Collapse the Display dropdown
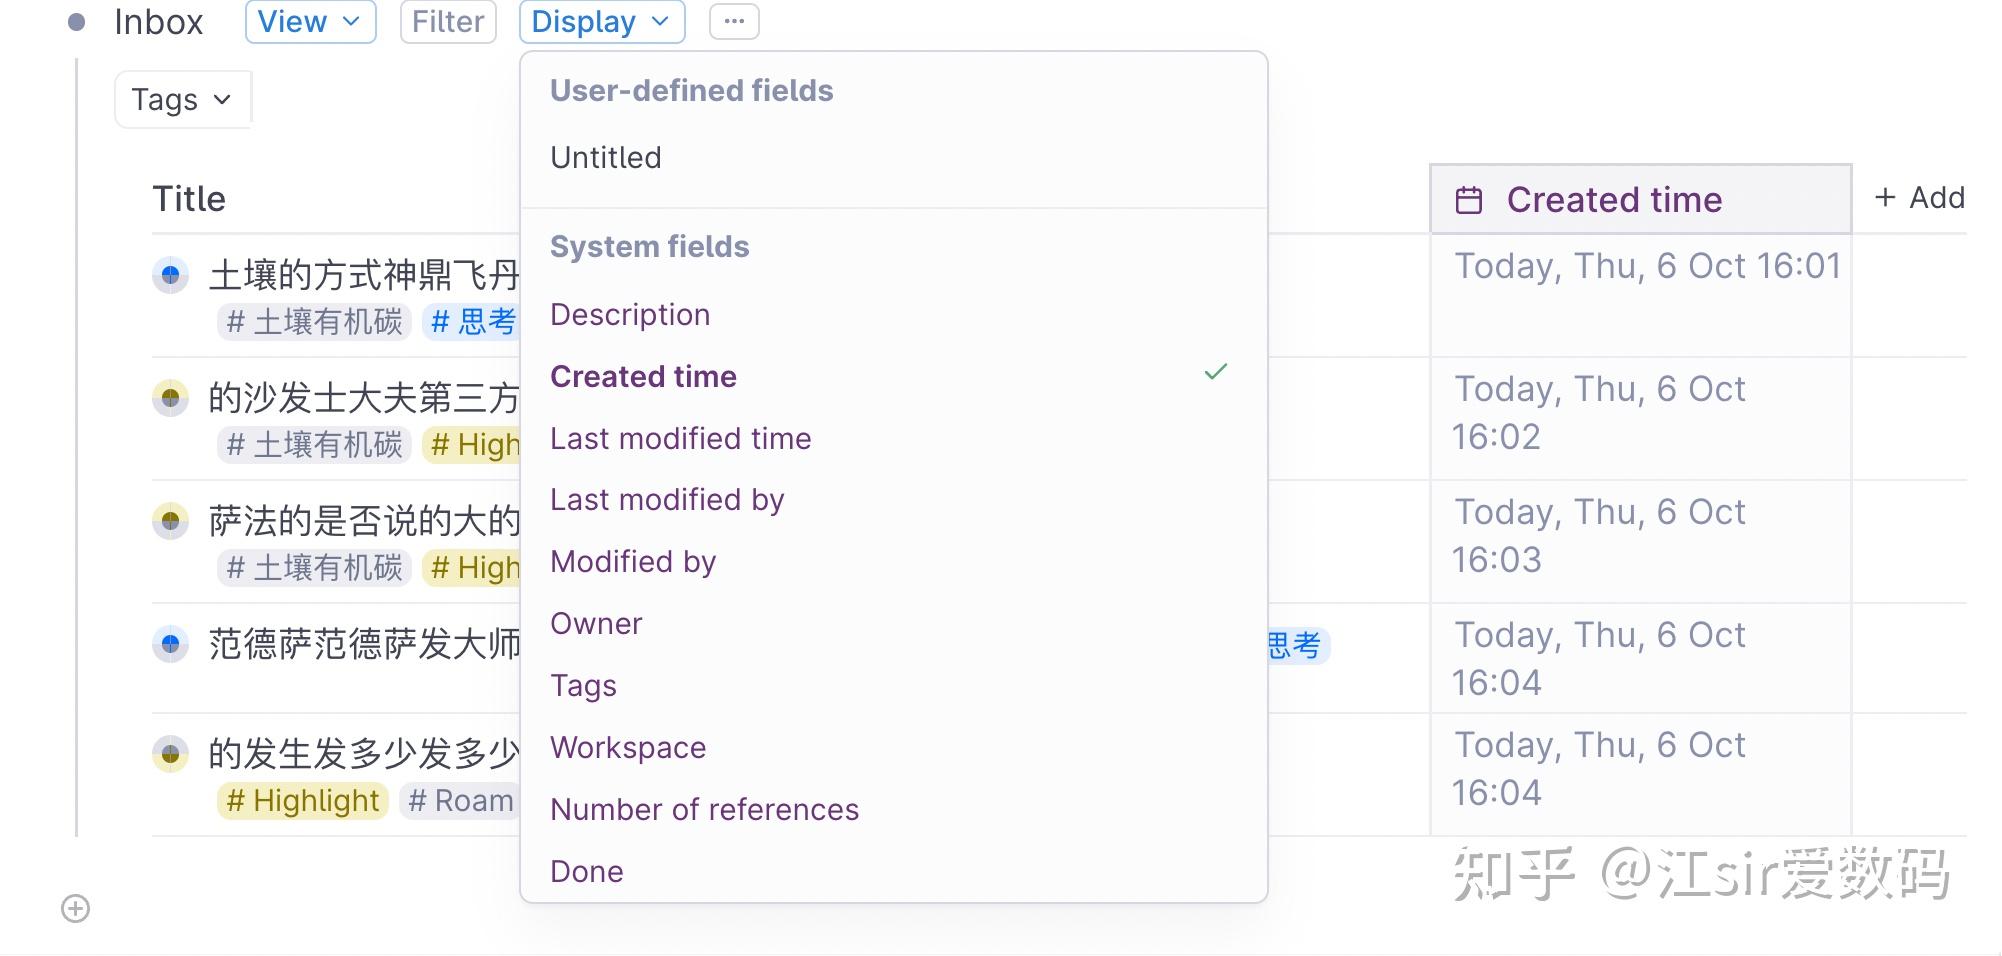The width and height of the screenshot is (2002, 956). coord(601,22)
